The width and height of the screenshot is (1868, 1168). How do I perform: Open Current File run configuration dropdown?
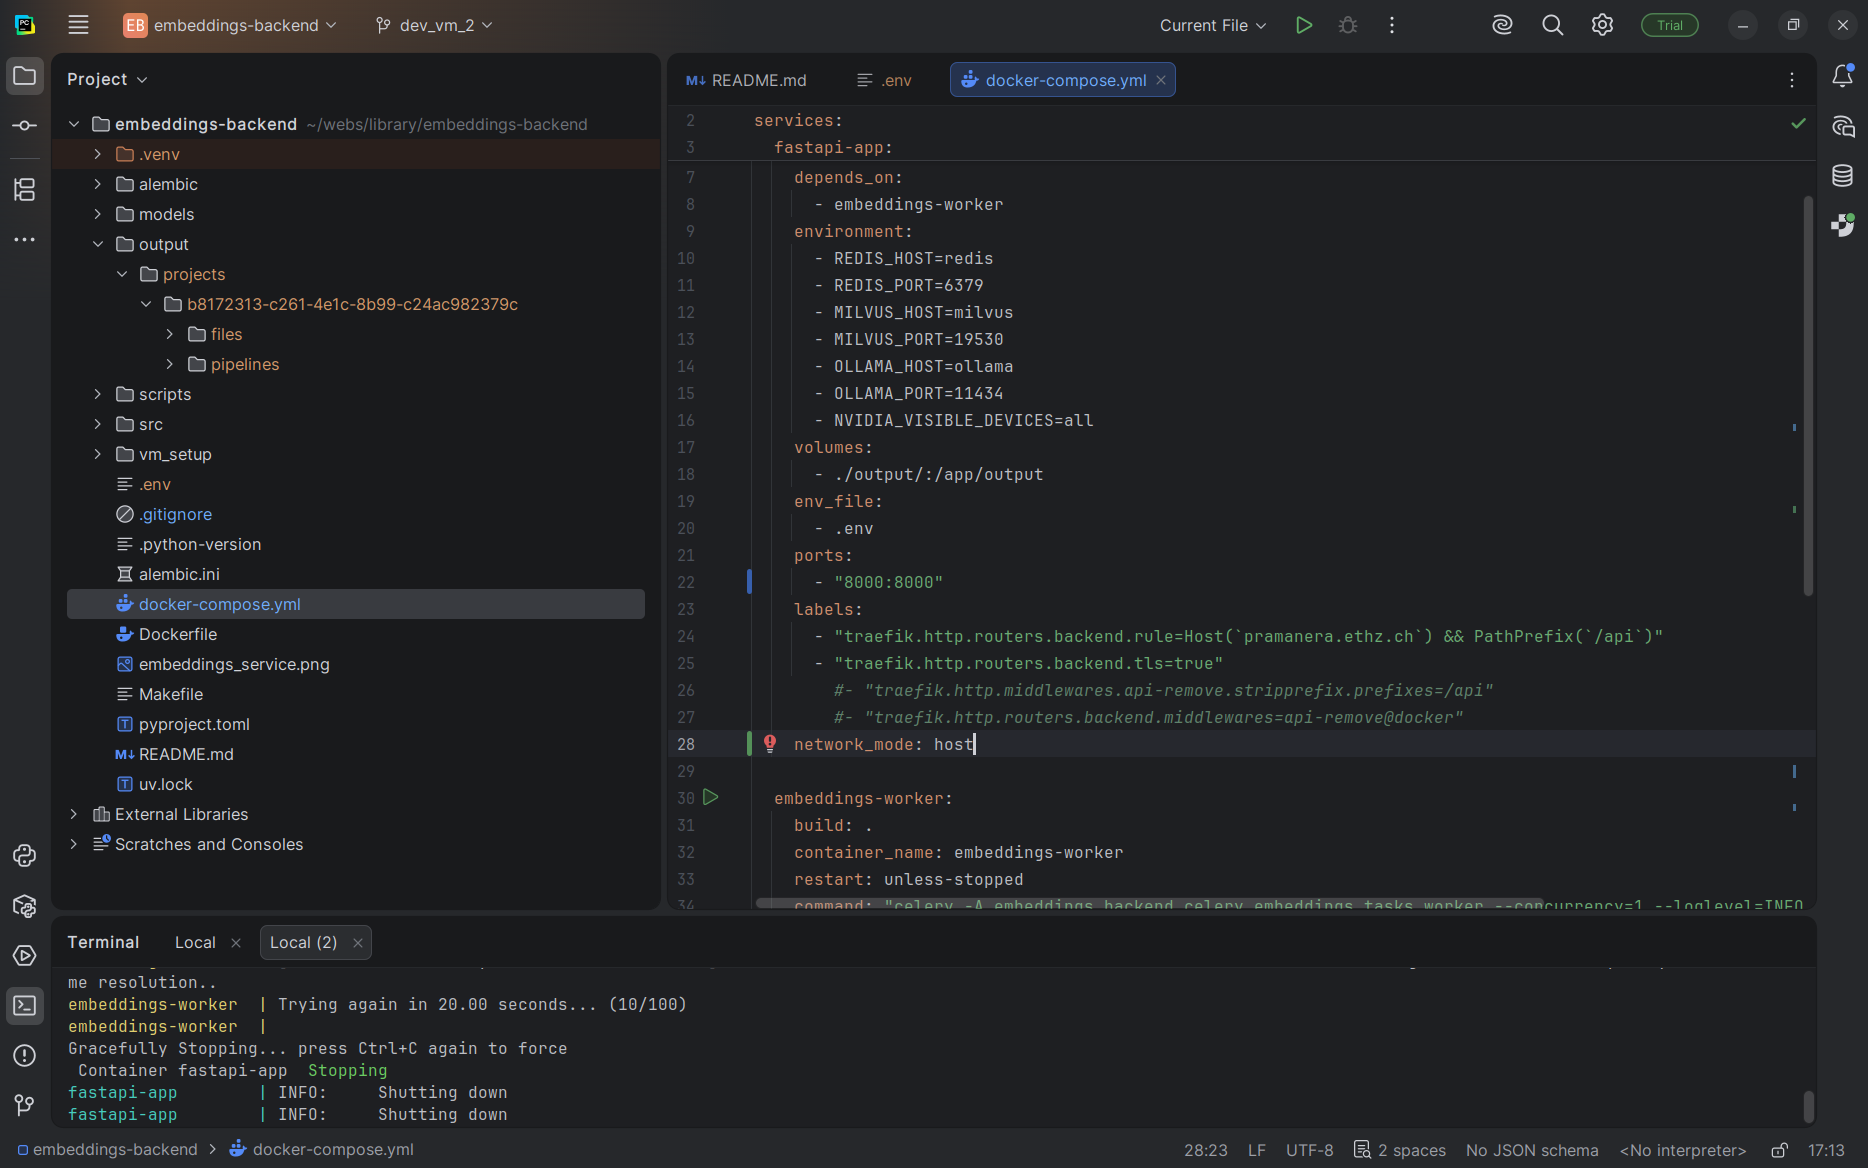pos(1213,25)
